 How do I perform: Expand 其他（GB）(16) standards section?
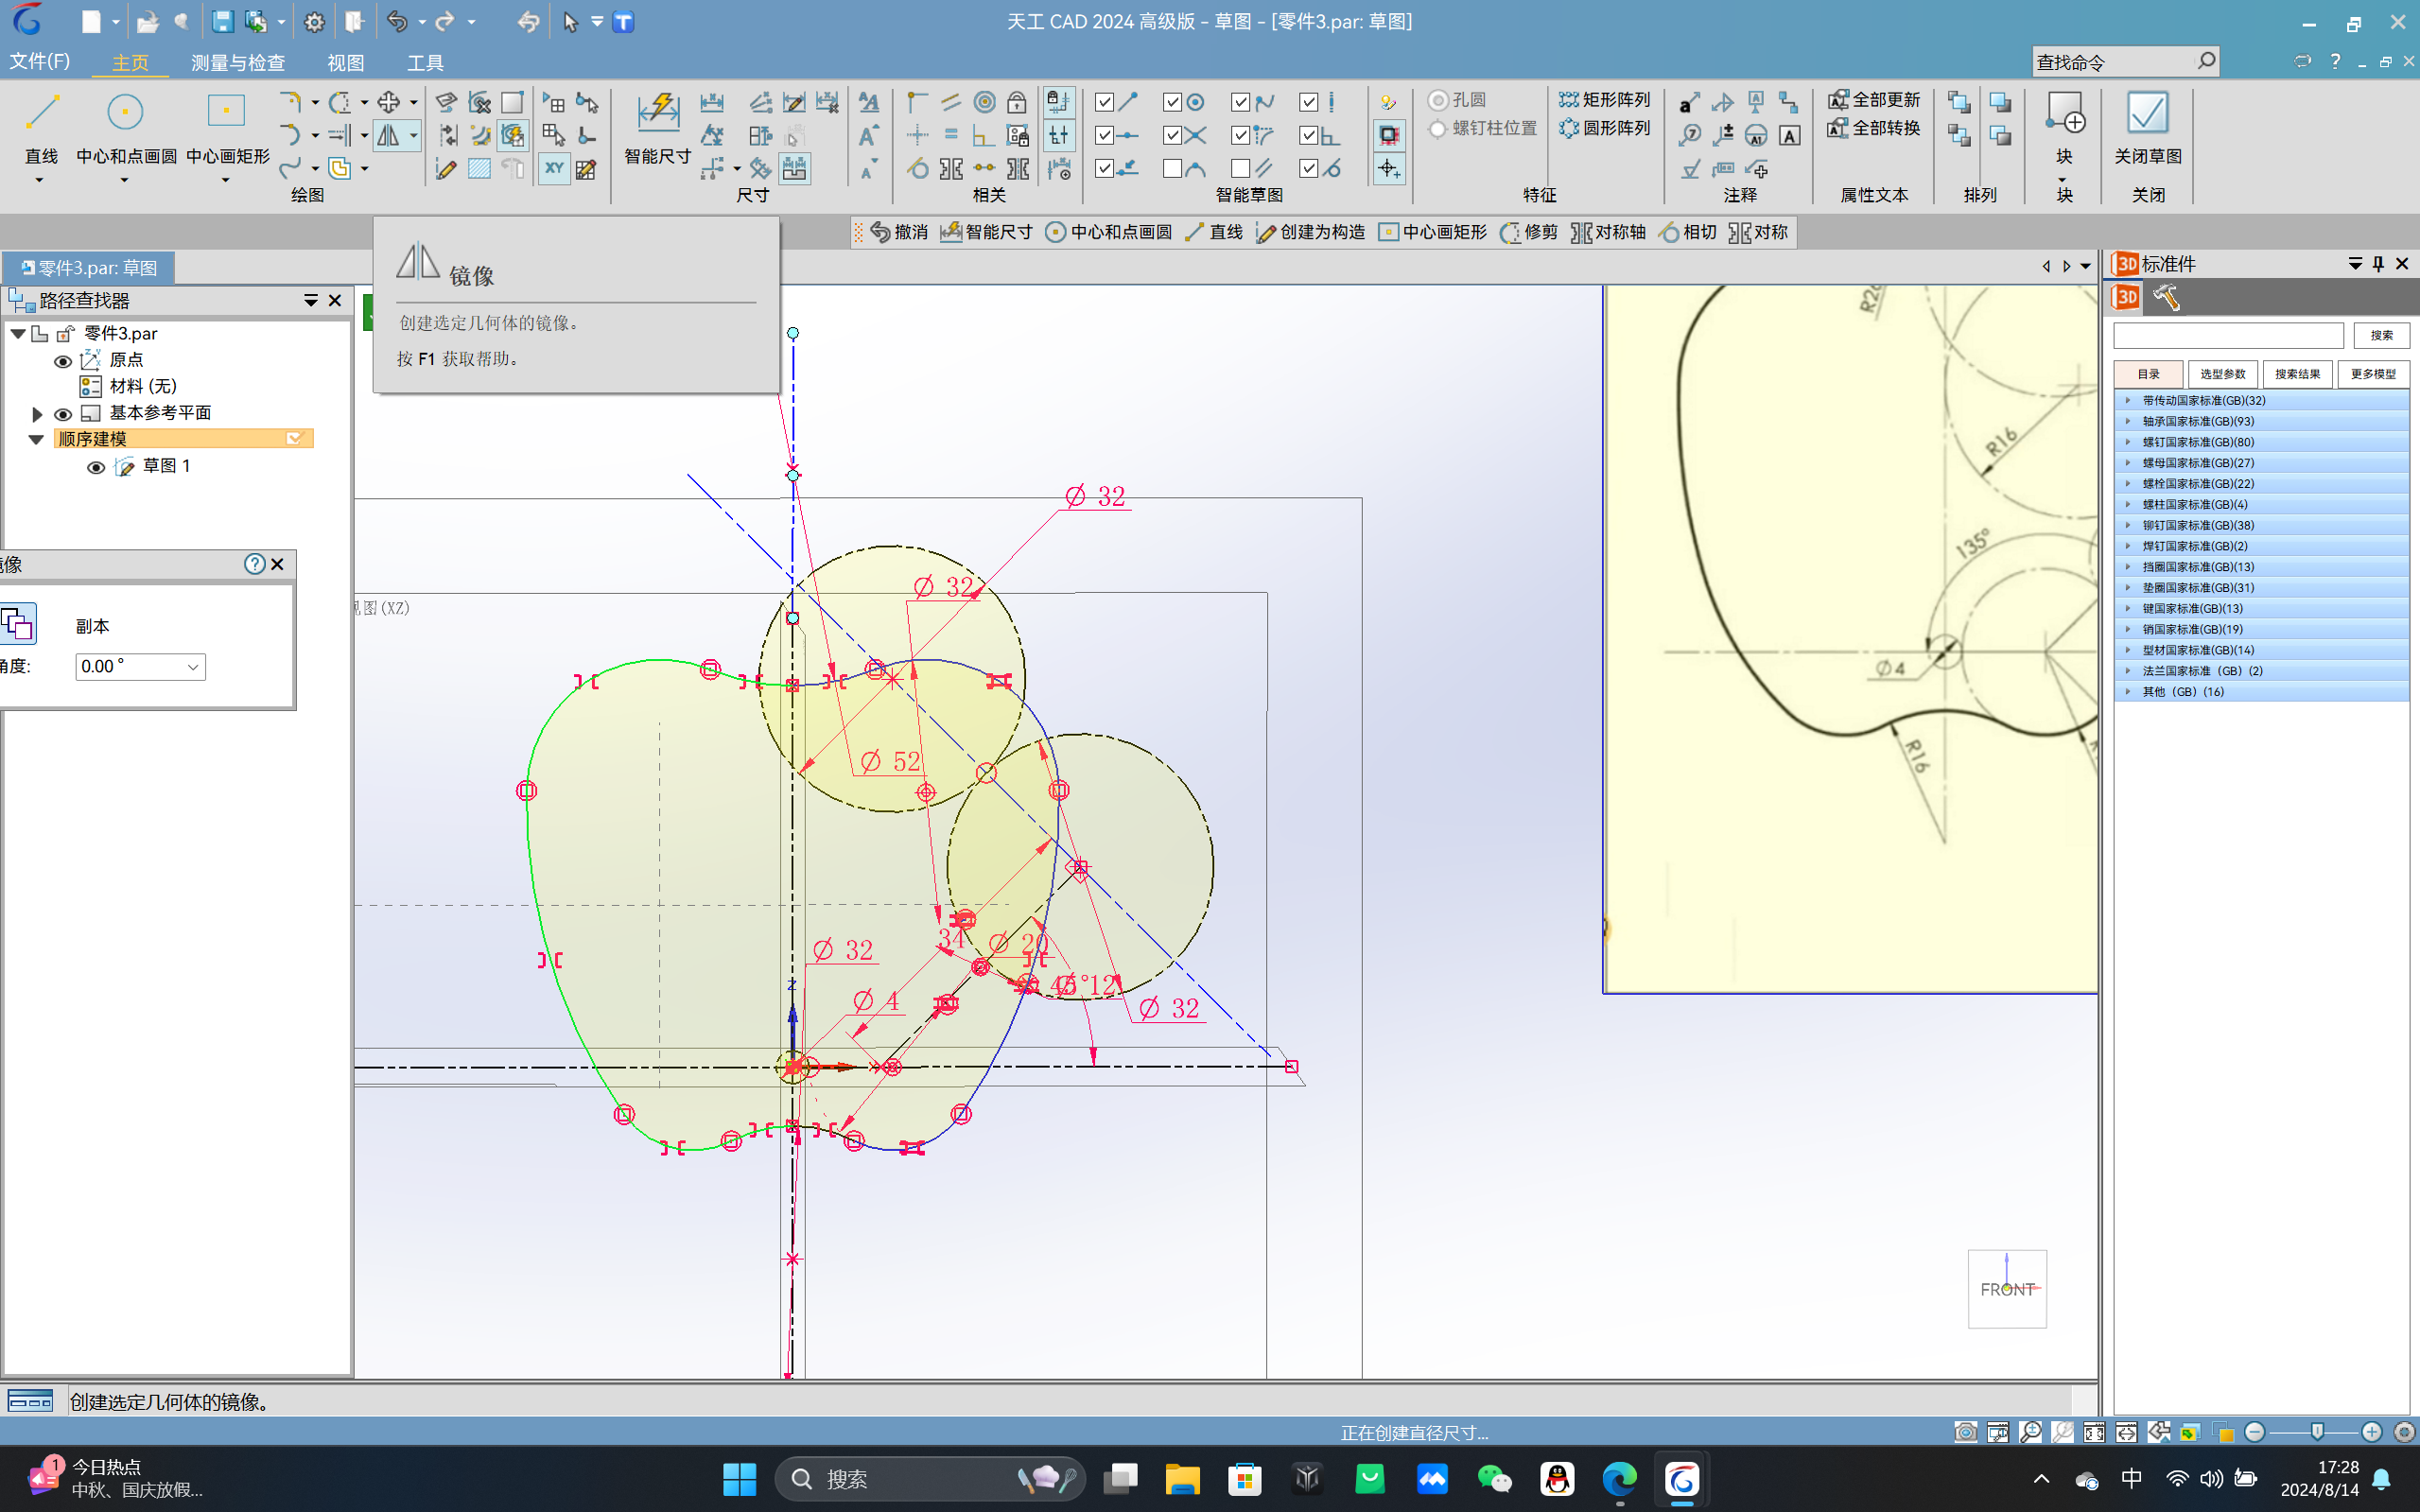[2127, 691]
